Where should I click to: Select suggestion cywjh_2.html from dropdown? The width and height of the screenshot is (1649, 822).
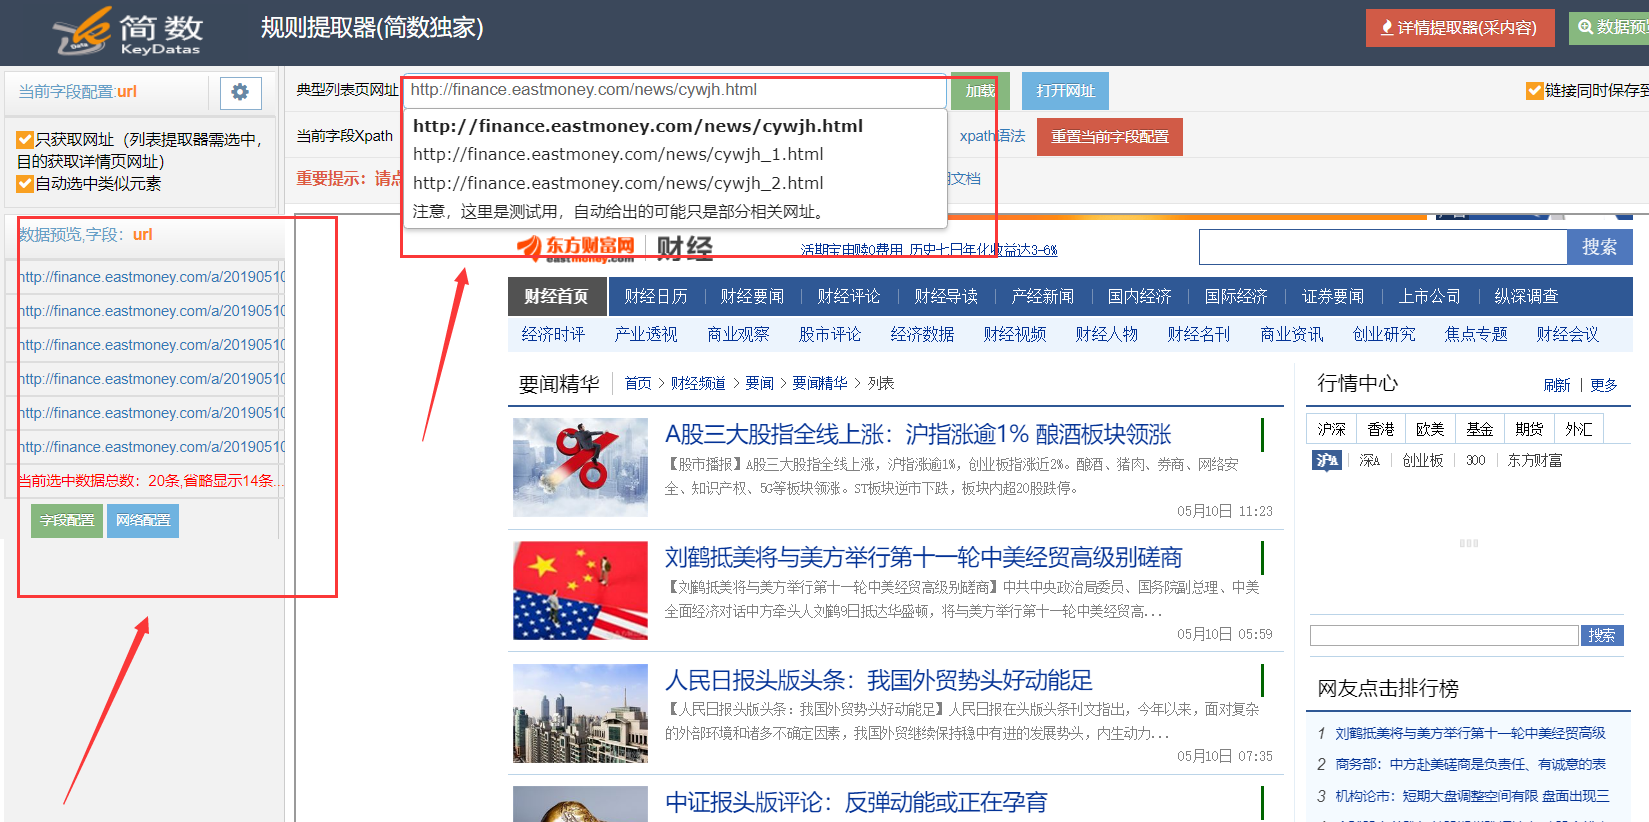pos(618,183)
